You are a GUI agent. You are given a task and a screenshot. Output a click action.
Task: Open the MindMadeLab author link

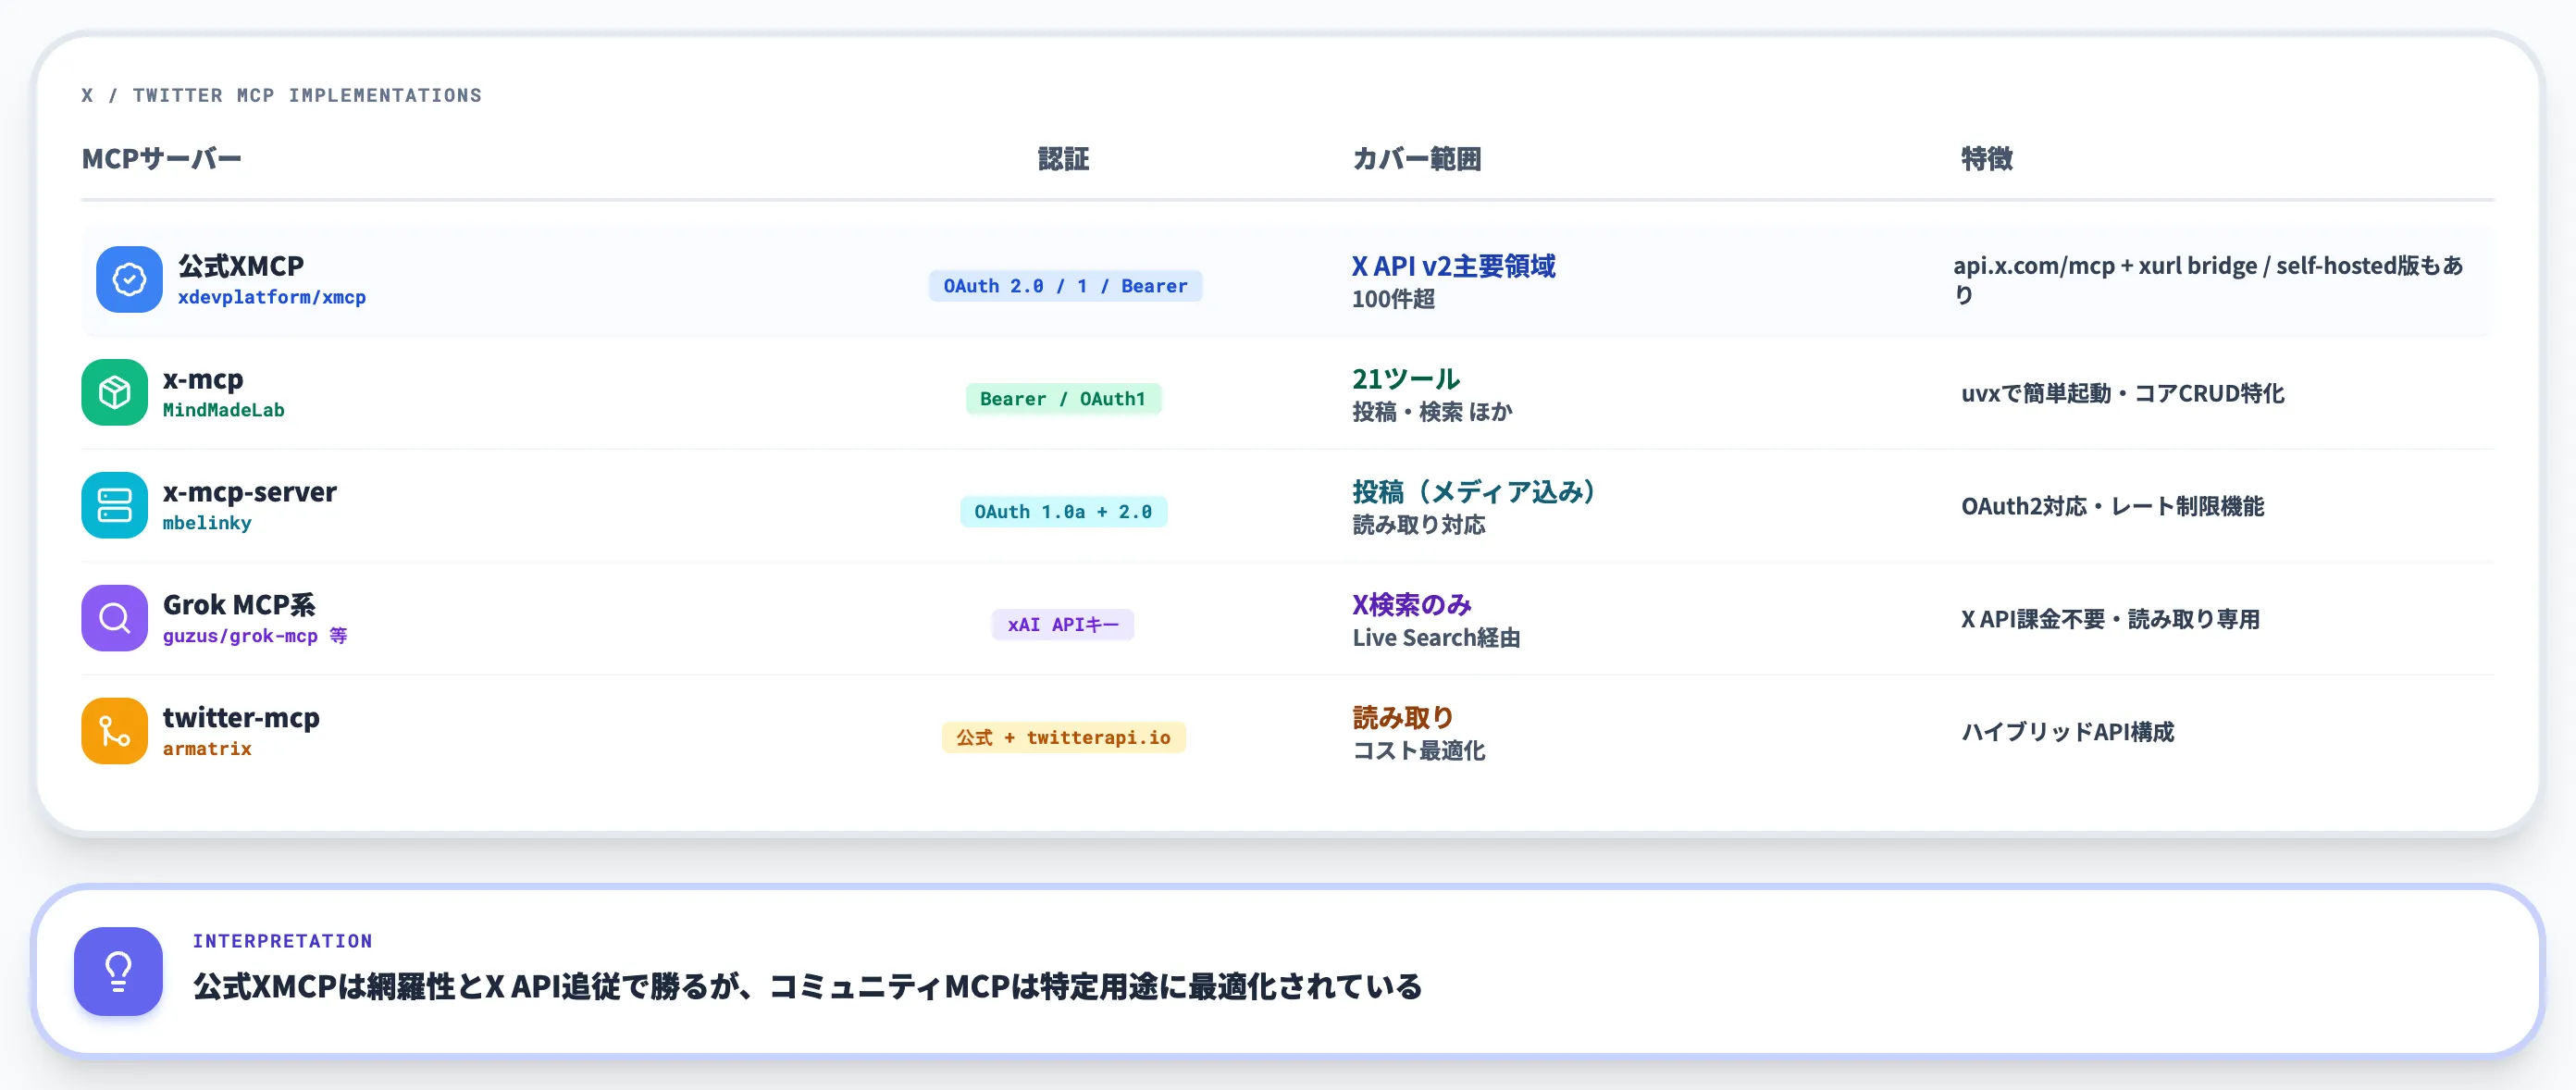point(223,411)
